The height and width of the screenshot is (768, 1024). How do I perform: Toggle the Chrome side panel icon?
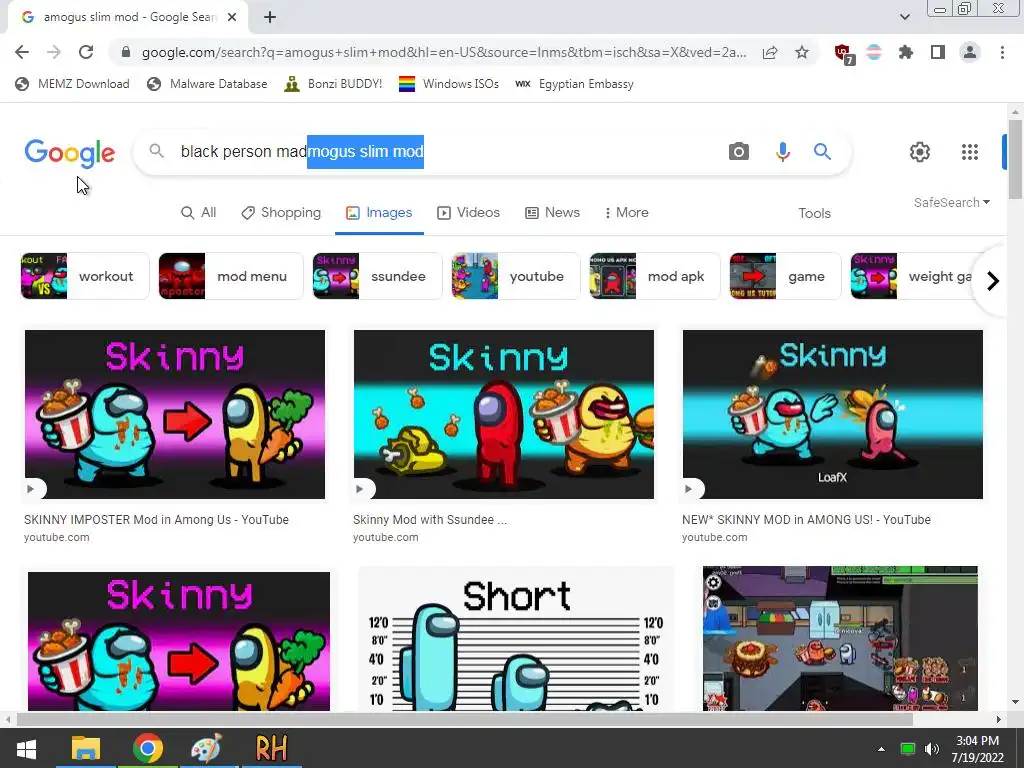point(938,52)
